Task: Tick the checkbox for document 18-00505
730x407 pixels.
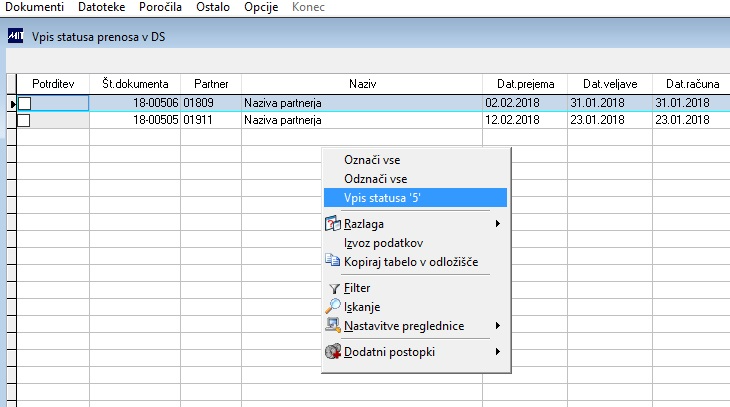Action: (24, 120)
